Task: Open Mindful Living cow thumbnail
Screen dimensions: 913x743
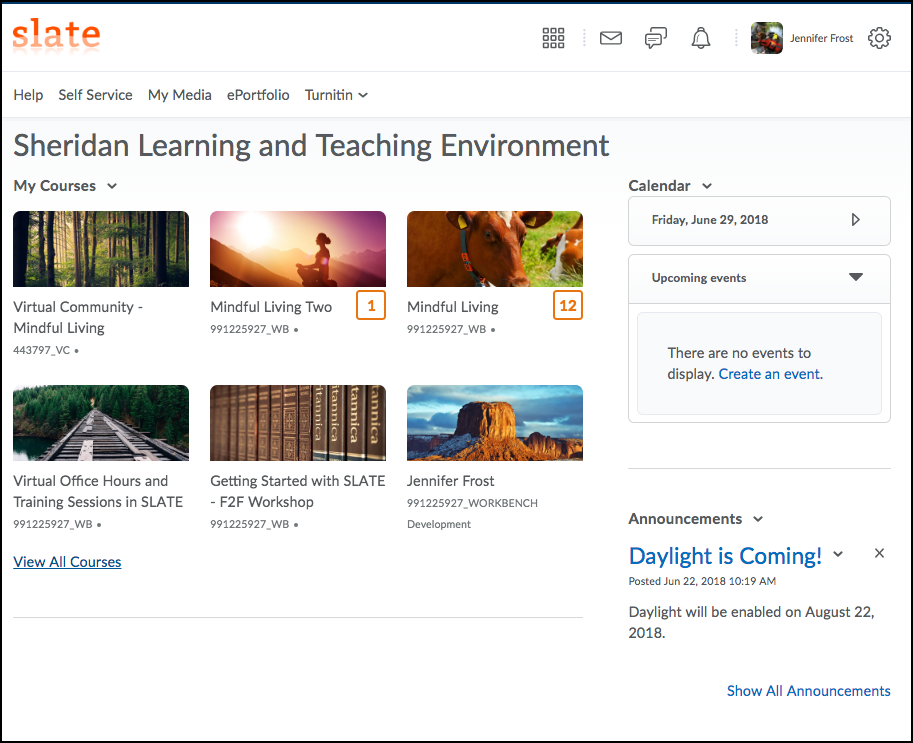Action: (x=494, y=249)
